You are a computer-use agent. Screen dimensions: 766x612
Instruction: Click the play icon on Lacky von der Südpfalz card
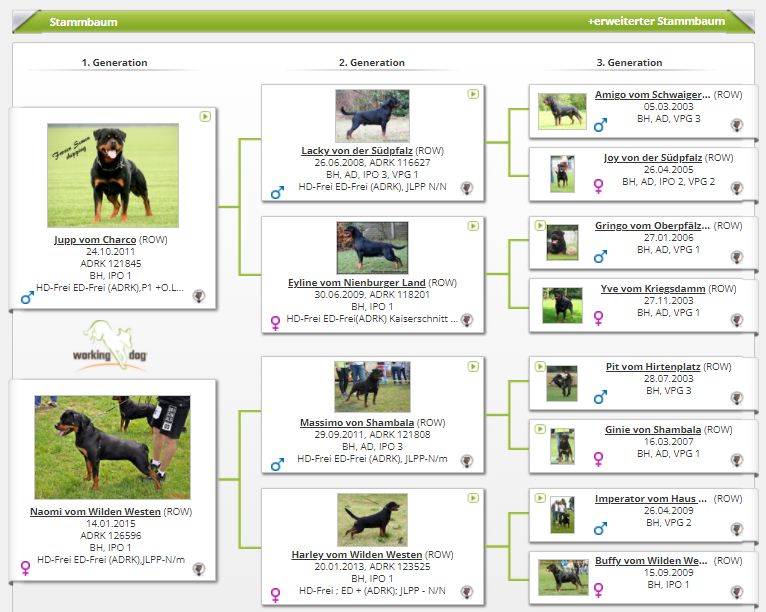coord(473,93)
